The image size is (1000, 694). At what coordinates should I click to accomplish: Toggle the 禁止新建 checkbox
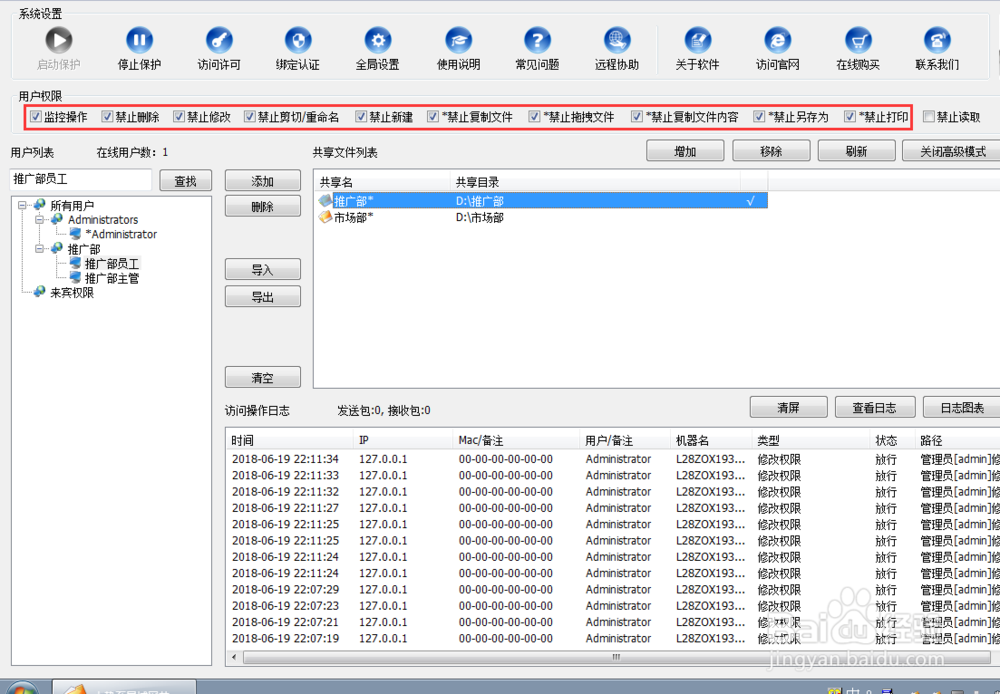point(361,117)
